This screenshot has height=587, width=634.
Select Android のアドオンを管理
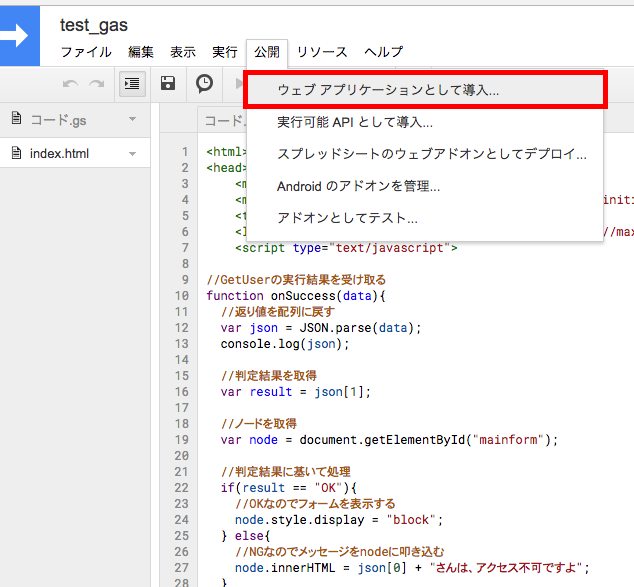(425, 186)
